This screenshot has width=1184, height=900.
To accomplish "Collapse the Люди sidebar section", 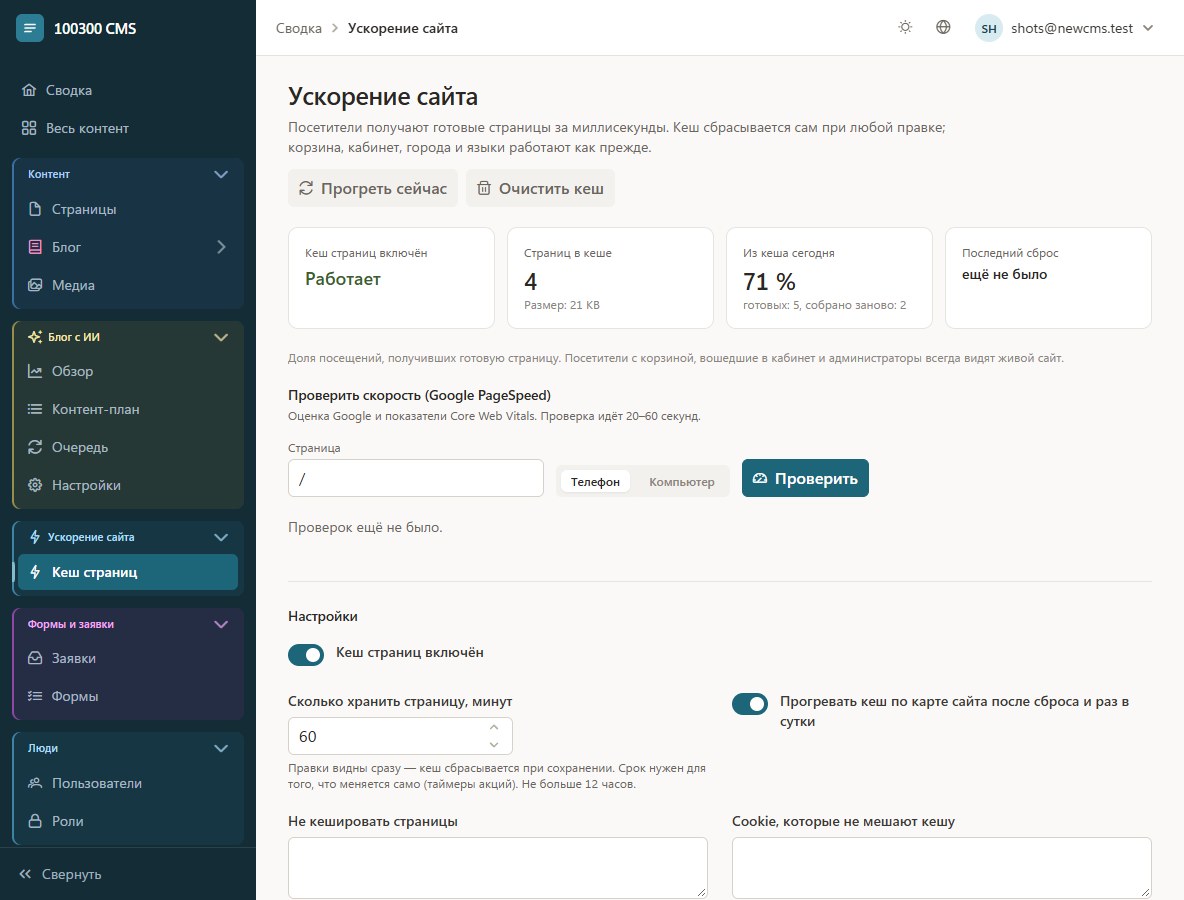I will [220, 748].
